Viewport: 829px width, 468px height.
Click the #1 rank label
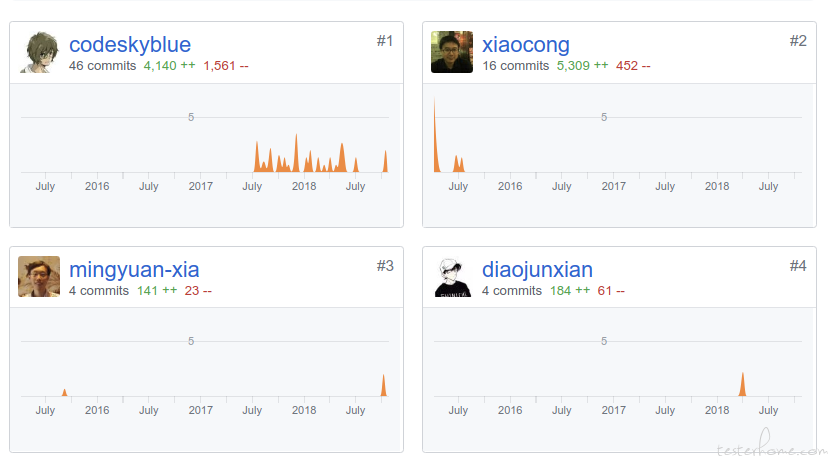pos(385,41)
